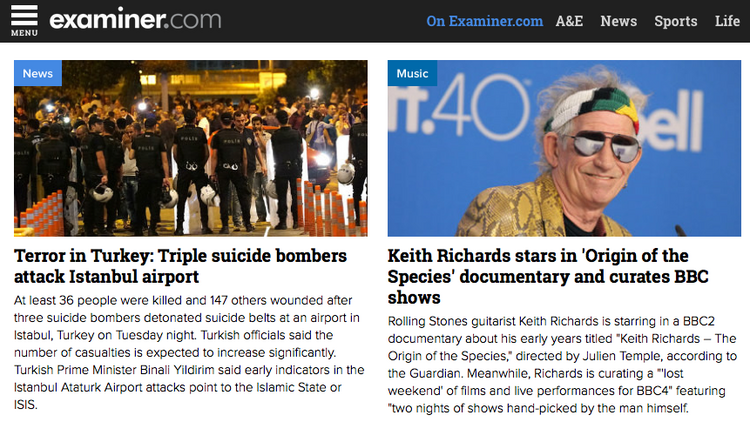Open the Sports section
The width and height of the screenshot is (750, 422).
(675, 22)
